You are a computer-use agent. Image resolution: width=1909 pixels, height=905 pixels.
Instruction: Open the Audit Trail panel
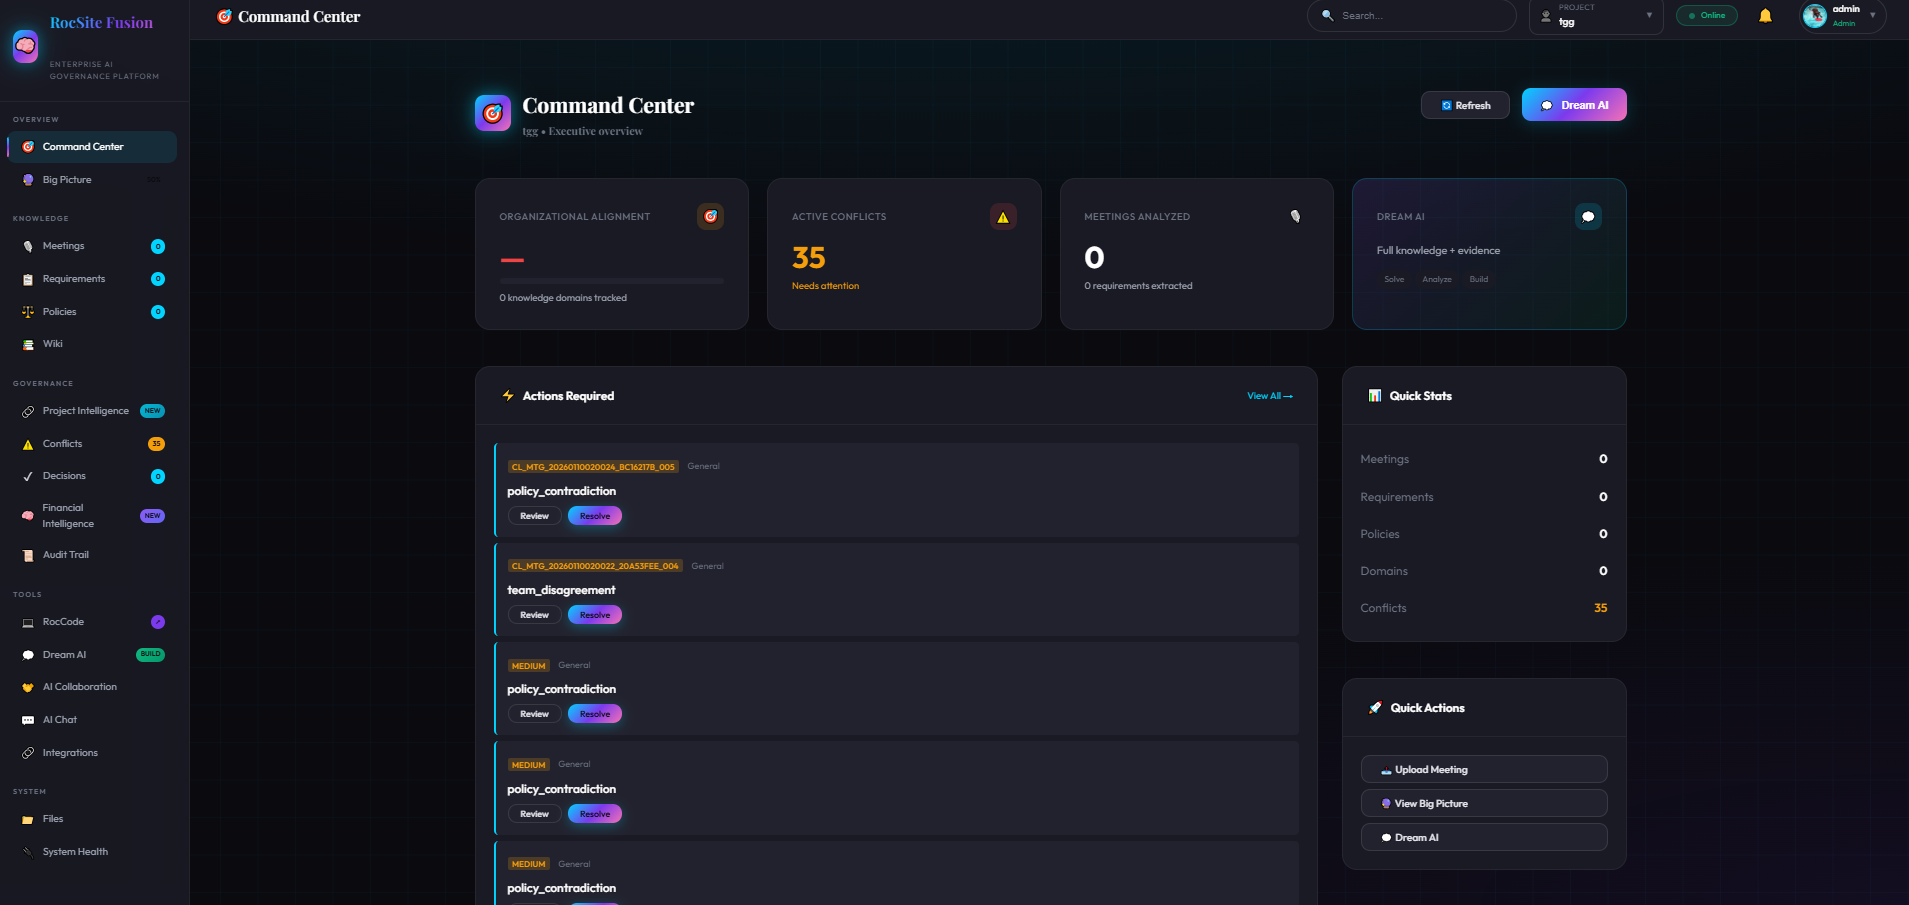(66, 555)
